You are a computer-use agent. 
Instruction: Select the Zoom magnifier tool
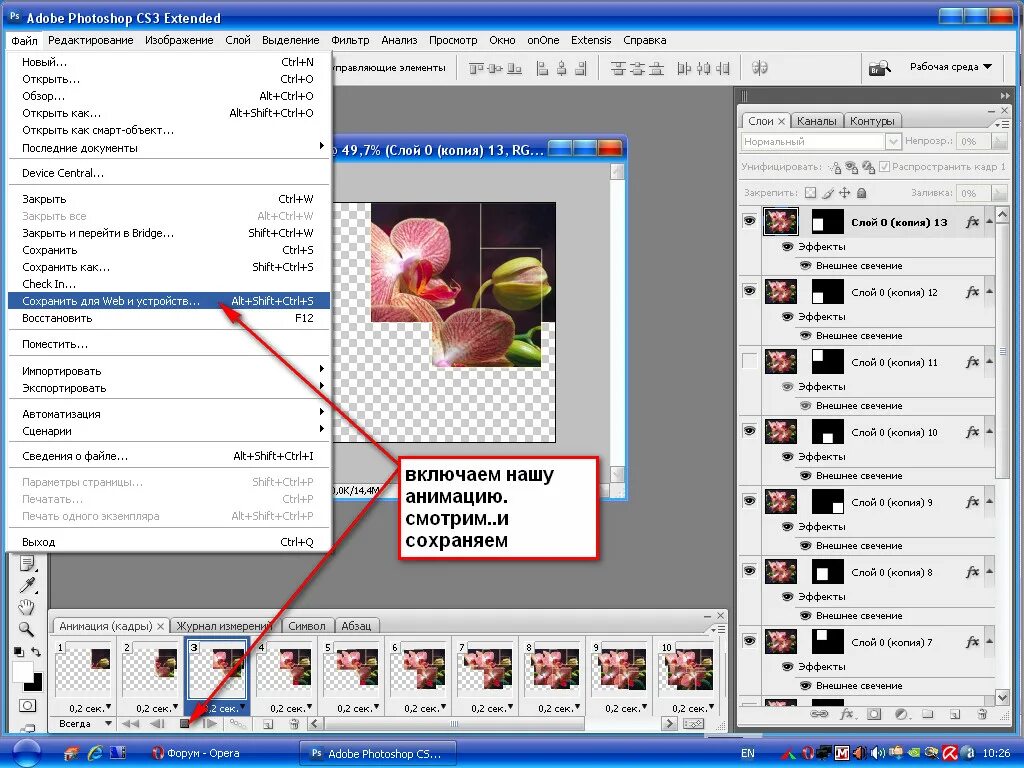[x=26, y=629]
